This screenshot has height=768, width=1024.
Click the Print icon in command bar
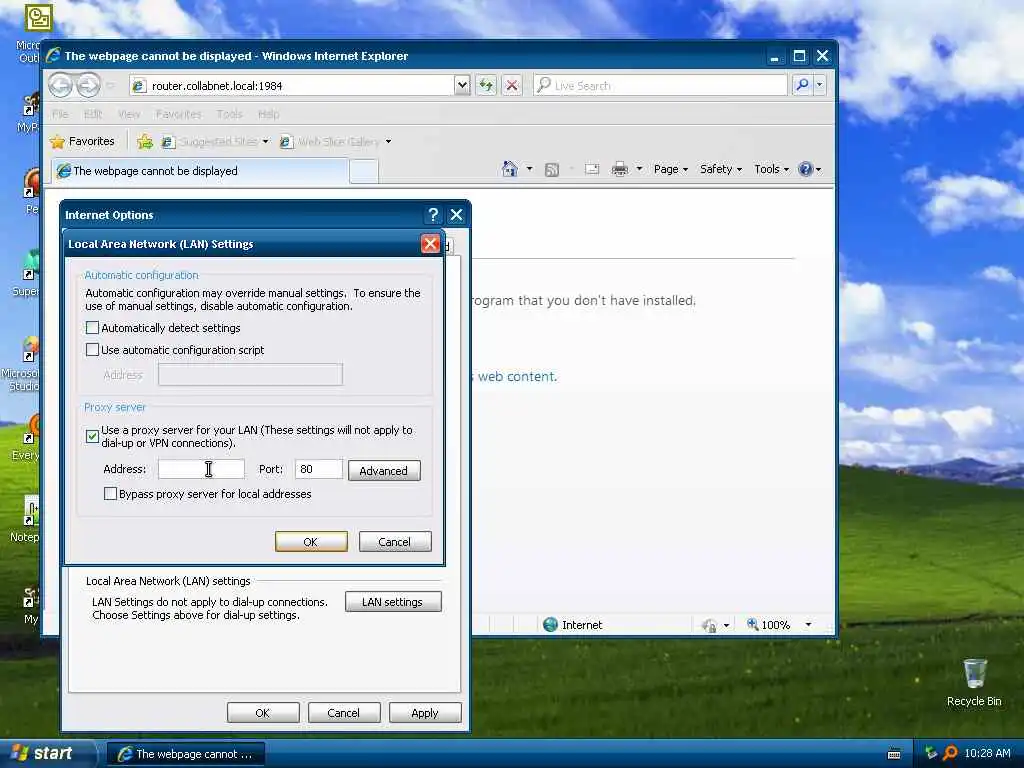(x=620, y=169)
